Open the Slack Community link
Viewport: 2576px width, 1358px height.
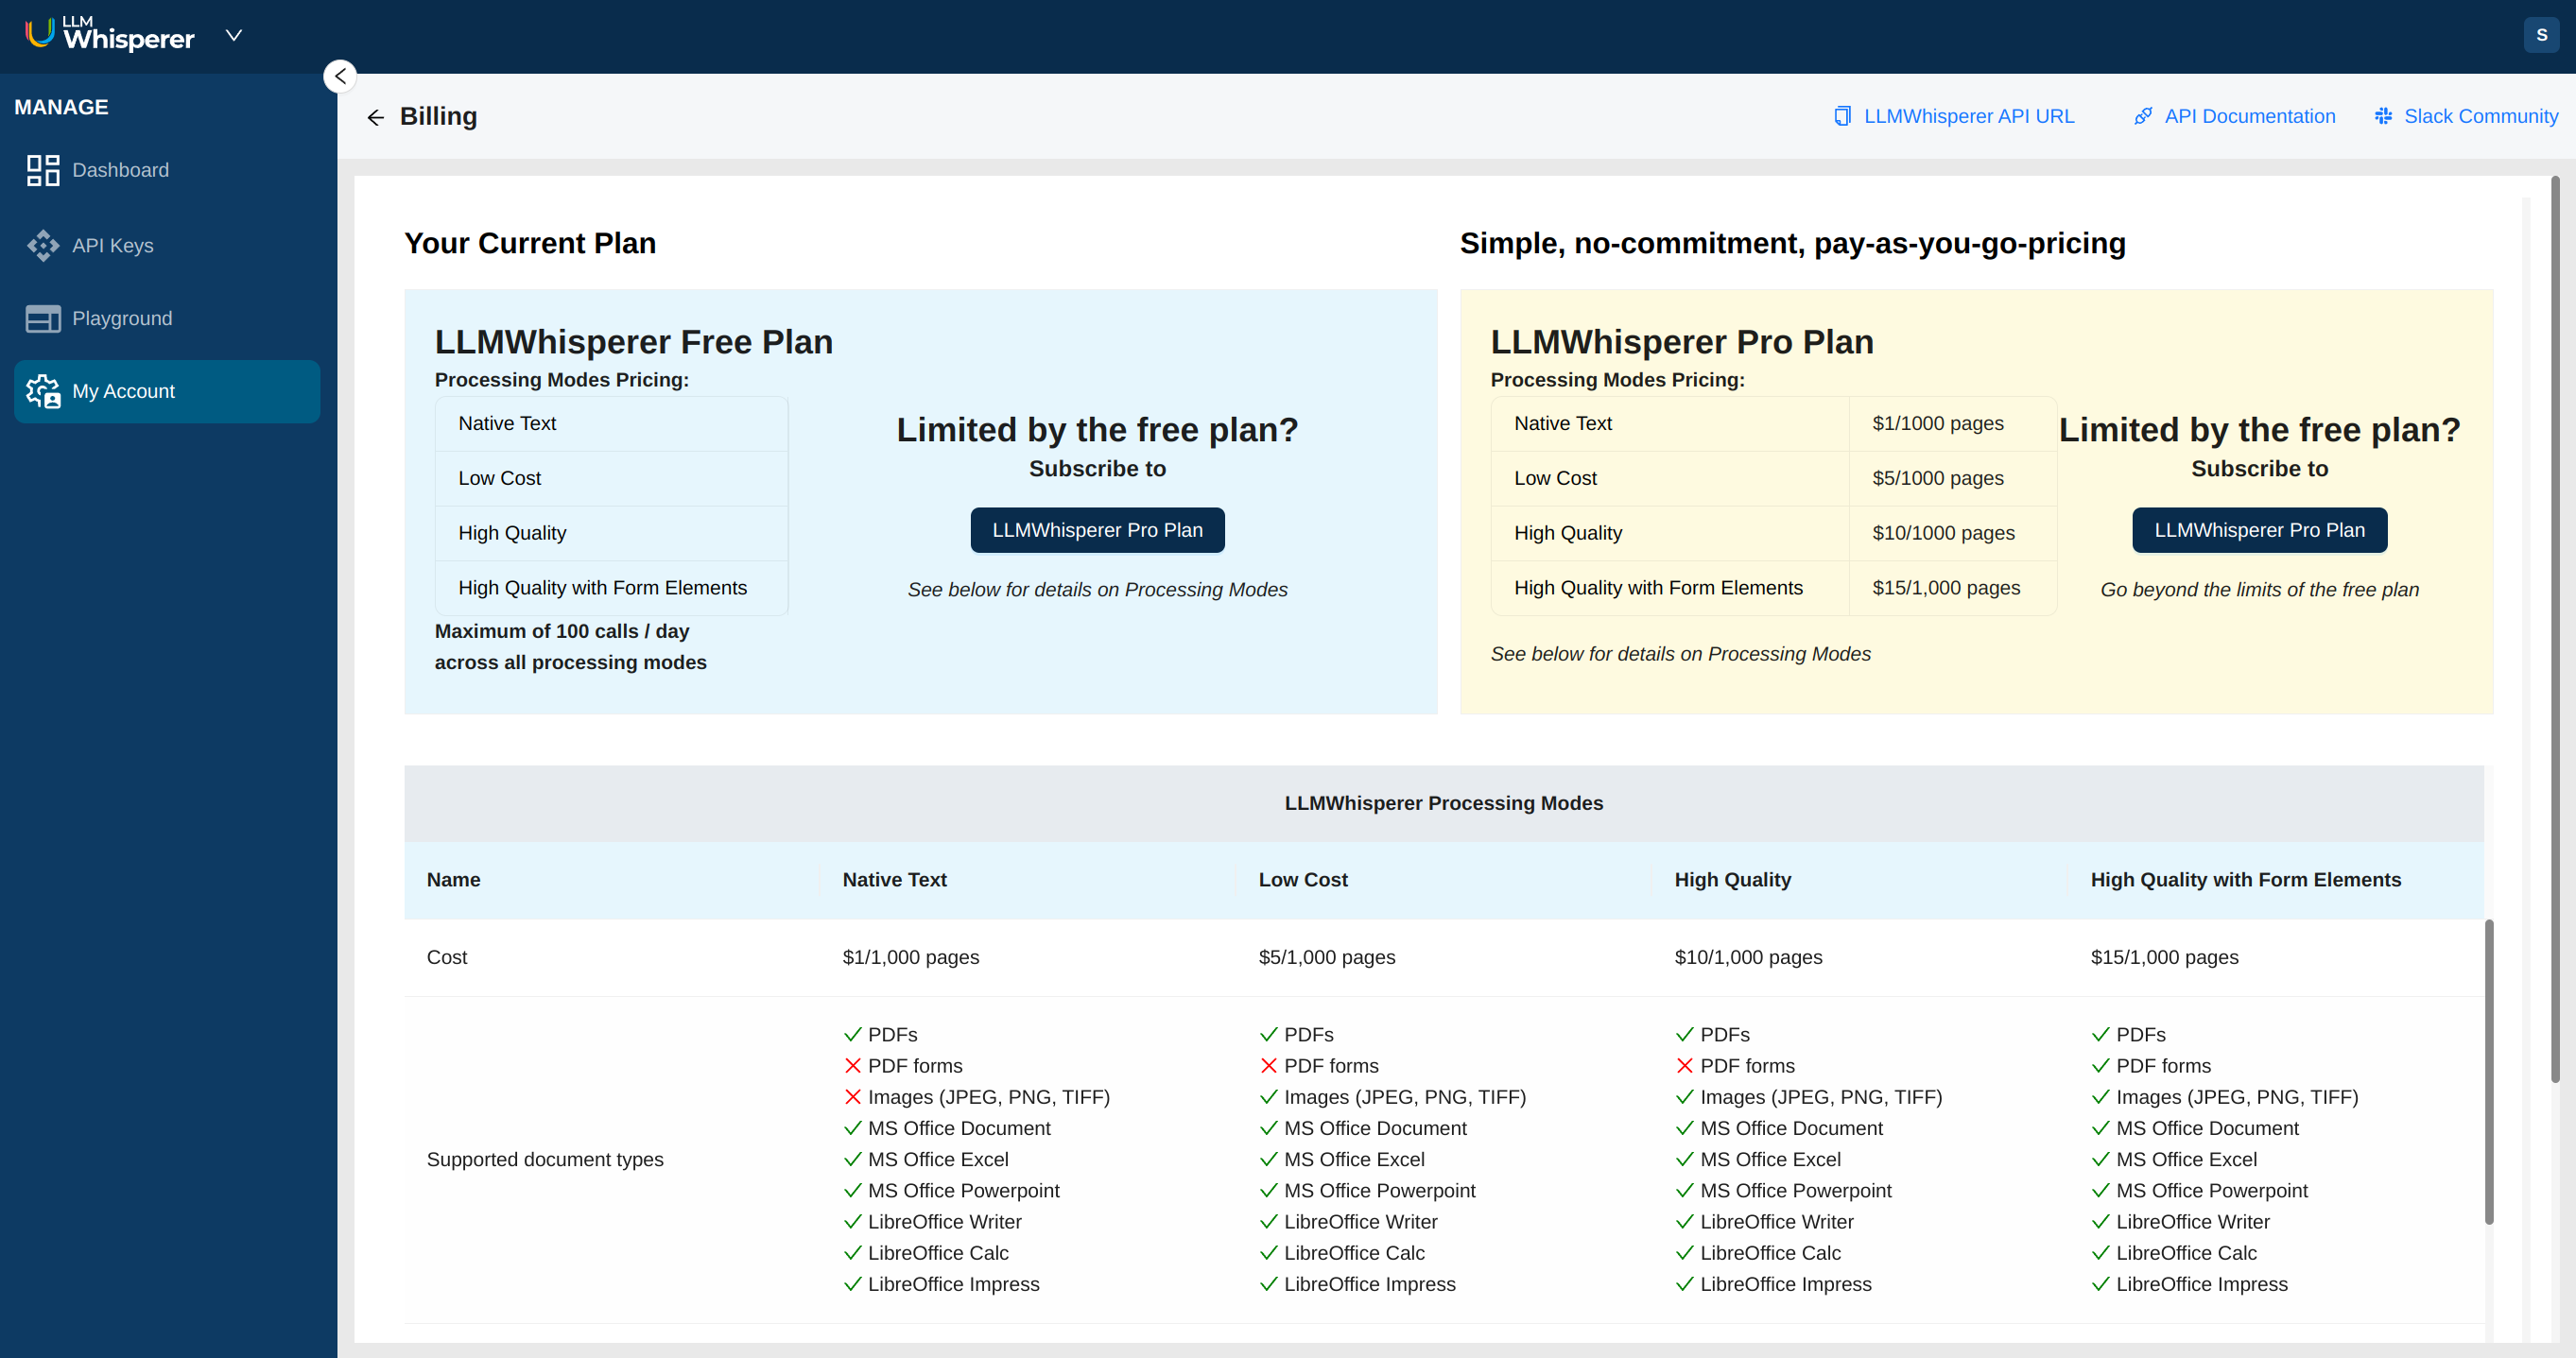2480,116
